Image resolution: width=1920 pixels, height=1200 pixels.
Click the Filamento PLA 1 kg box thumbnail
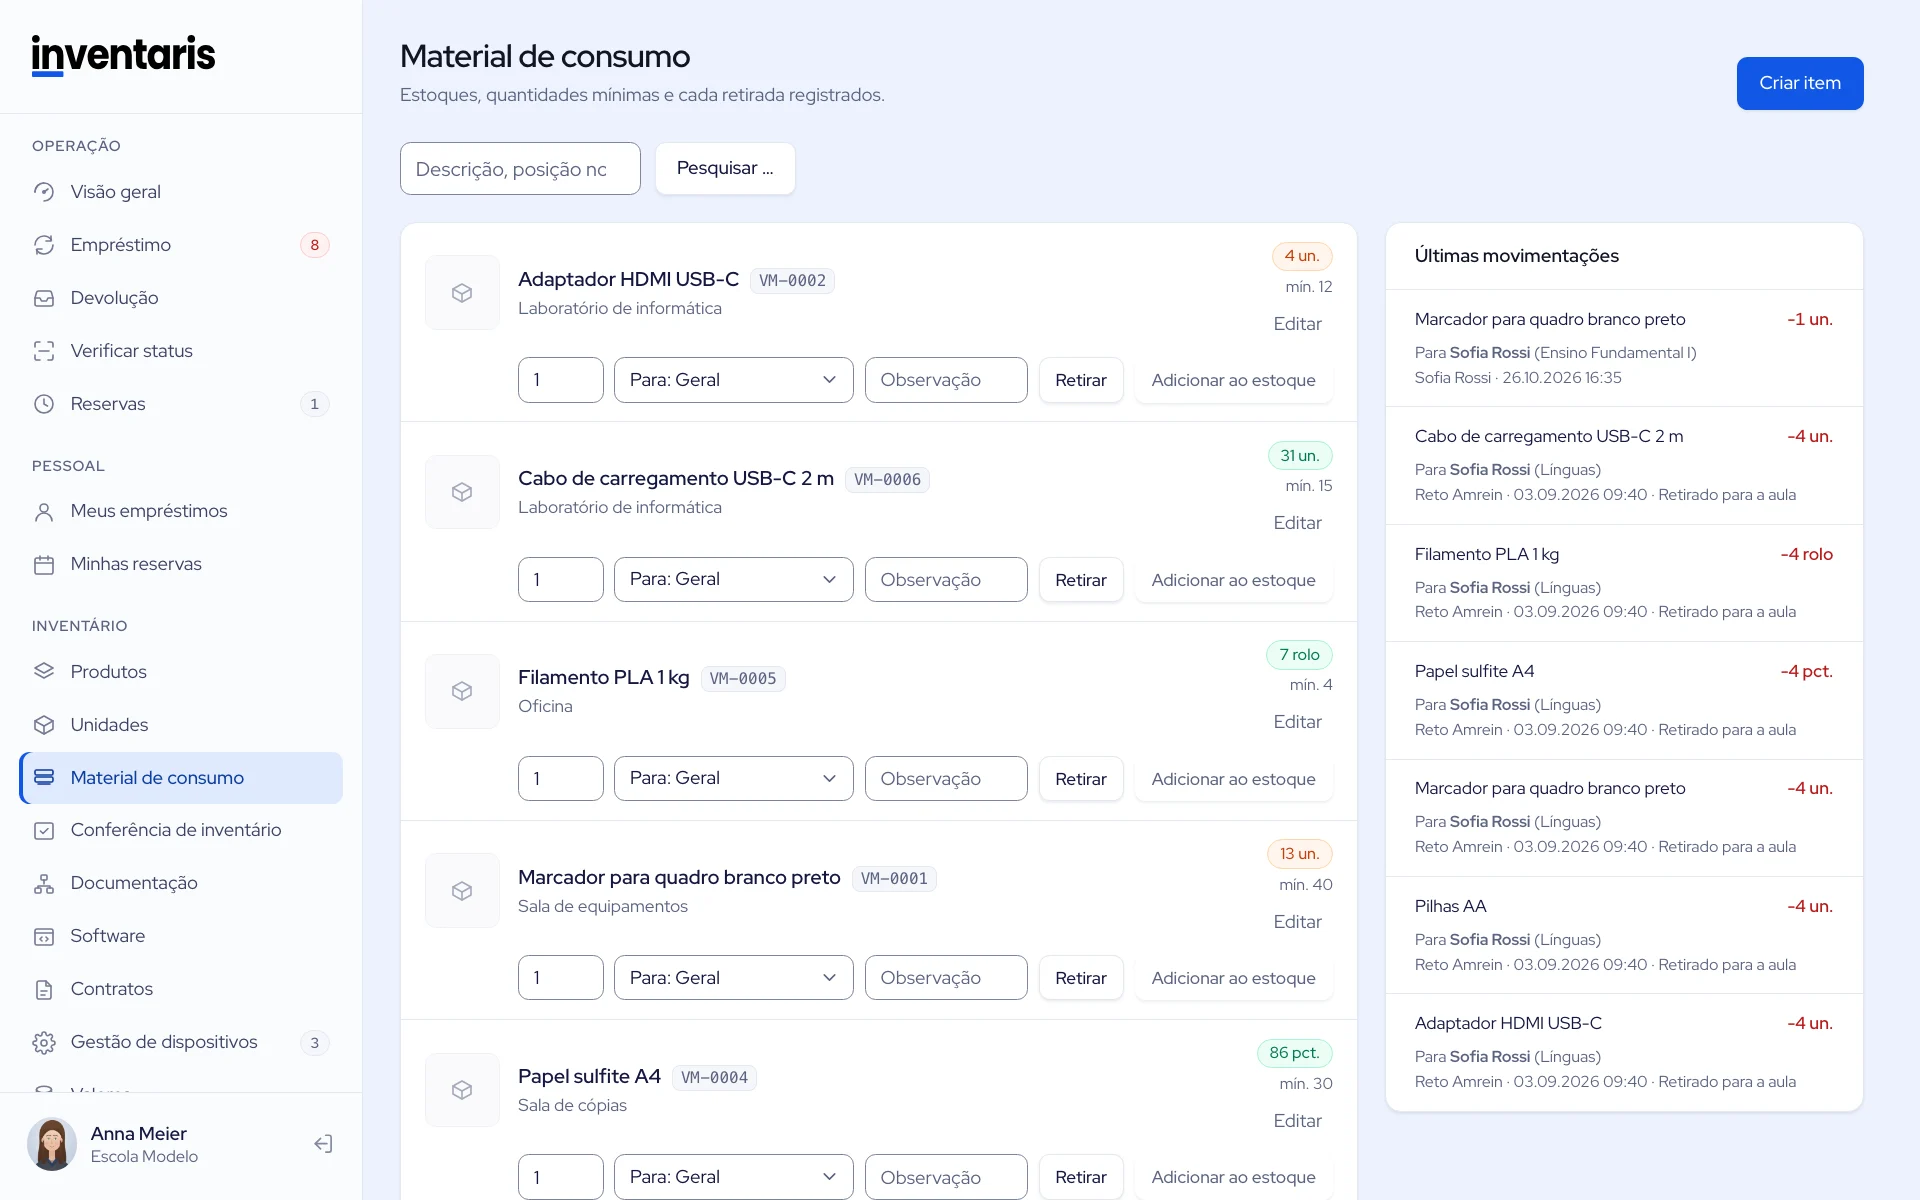(462, 691)
